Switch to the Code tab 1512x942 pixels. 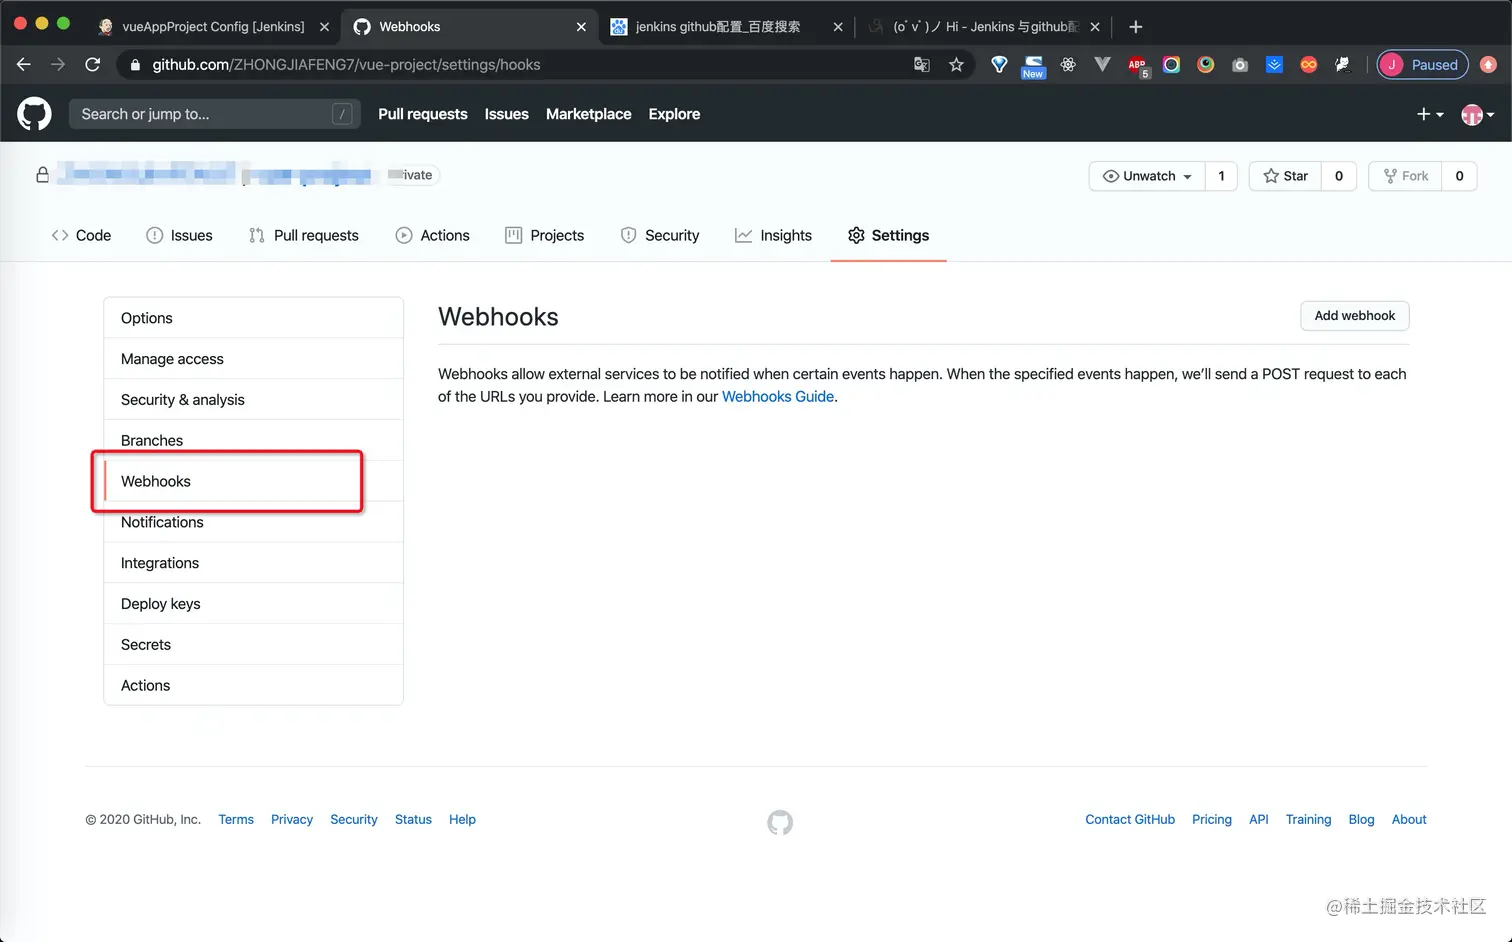pyautogui.click(x=81, y=235)
